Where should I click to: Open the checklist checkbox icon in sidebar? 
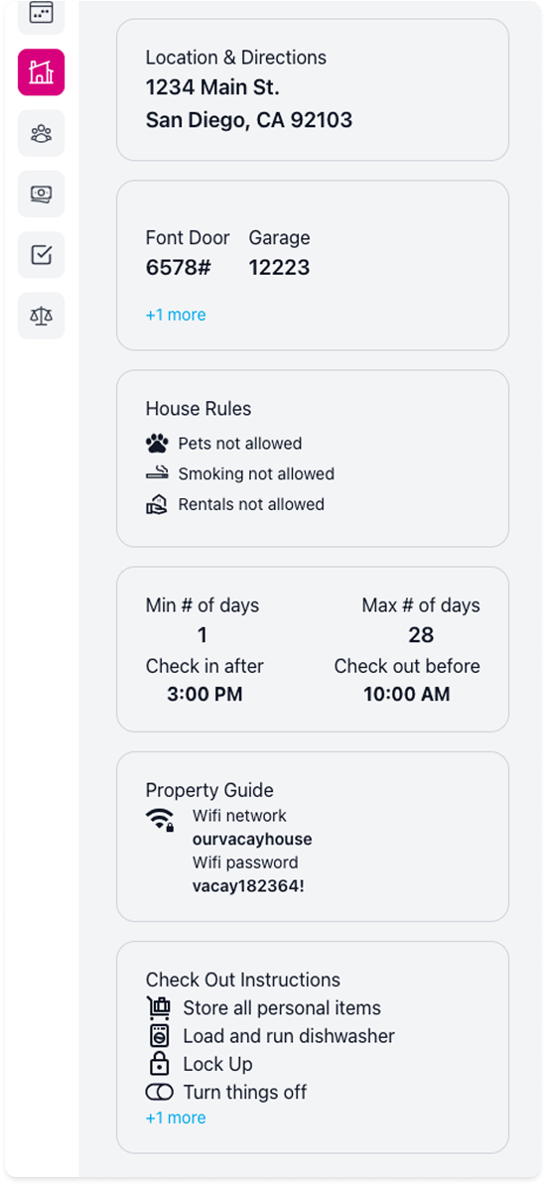pyautogui.click(x=42, y=255)
